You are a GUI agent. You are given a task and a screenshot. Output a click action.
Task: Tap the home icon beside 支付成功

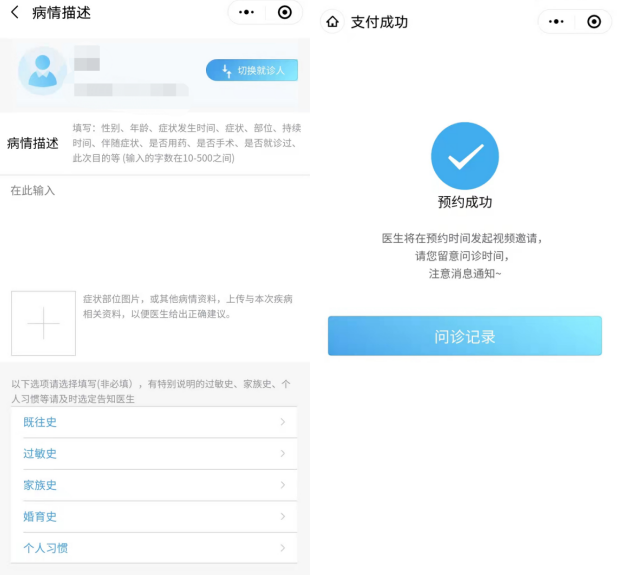332,22
